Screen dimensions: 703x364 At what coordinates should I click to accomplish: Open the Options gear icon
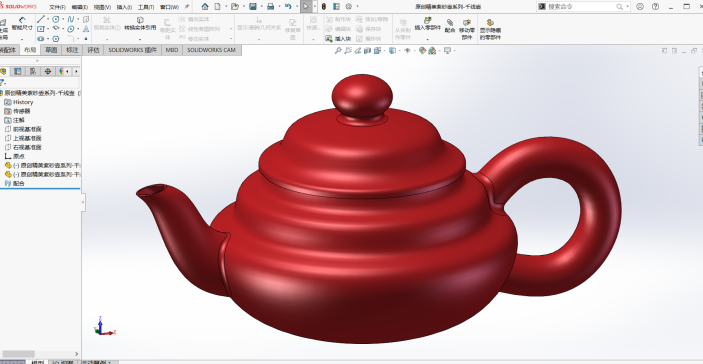[x=348, y=6]
